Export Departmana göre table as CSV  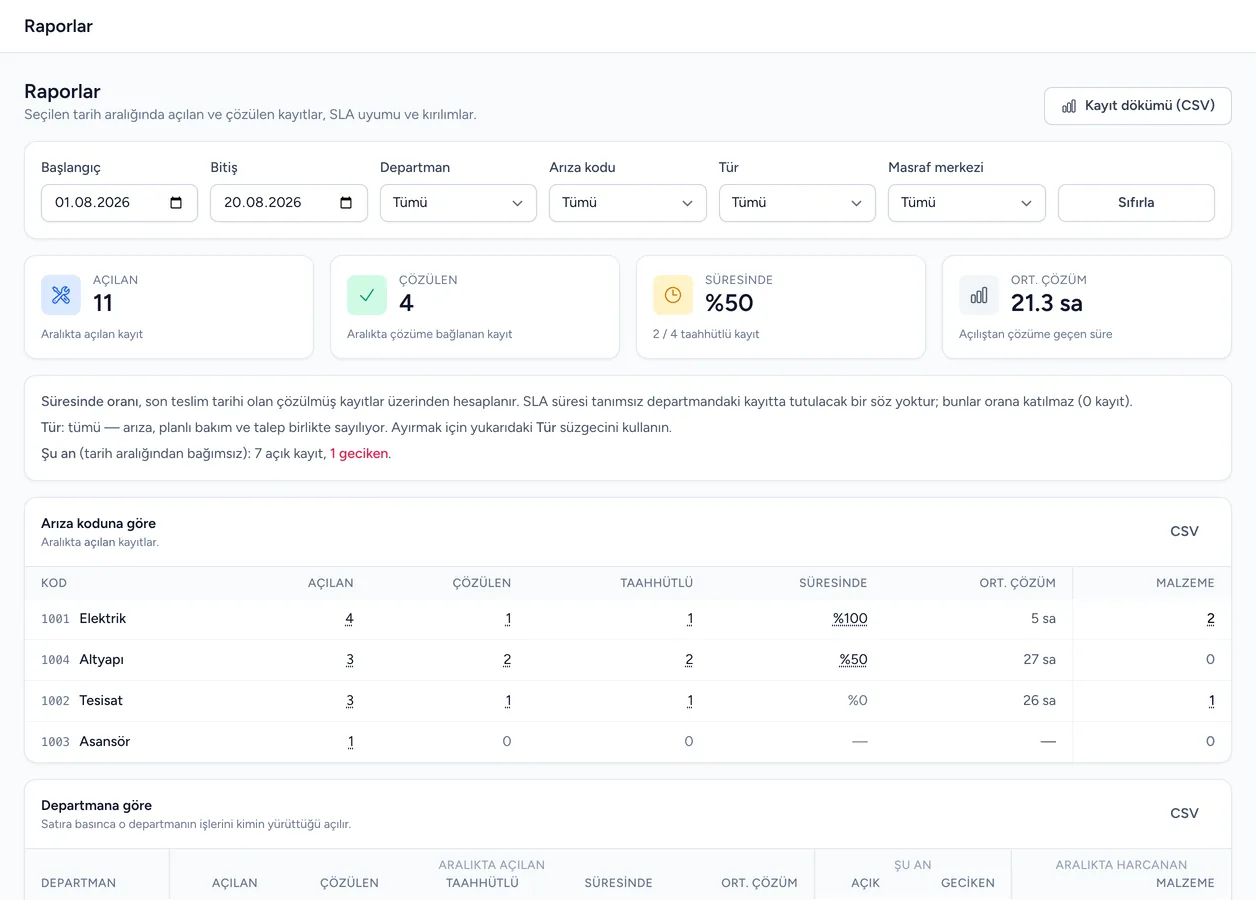tap(1184, 814)
